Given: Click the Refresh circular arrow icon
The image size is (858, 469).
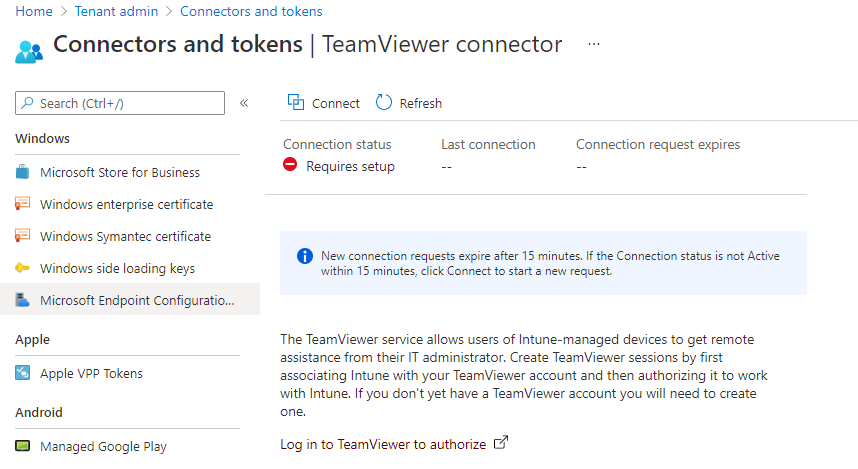Looking at the screenshot, I should click(x=384, y=102).
